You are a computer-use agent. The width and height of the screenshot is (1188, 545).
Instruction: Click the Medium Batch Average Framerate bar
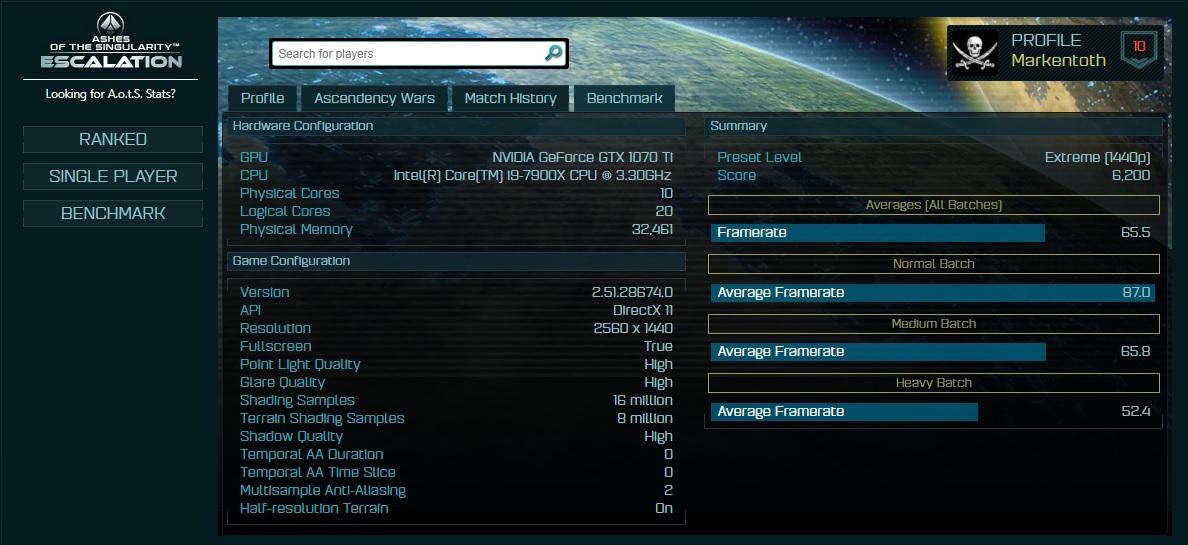click(878, 352)
